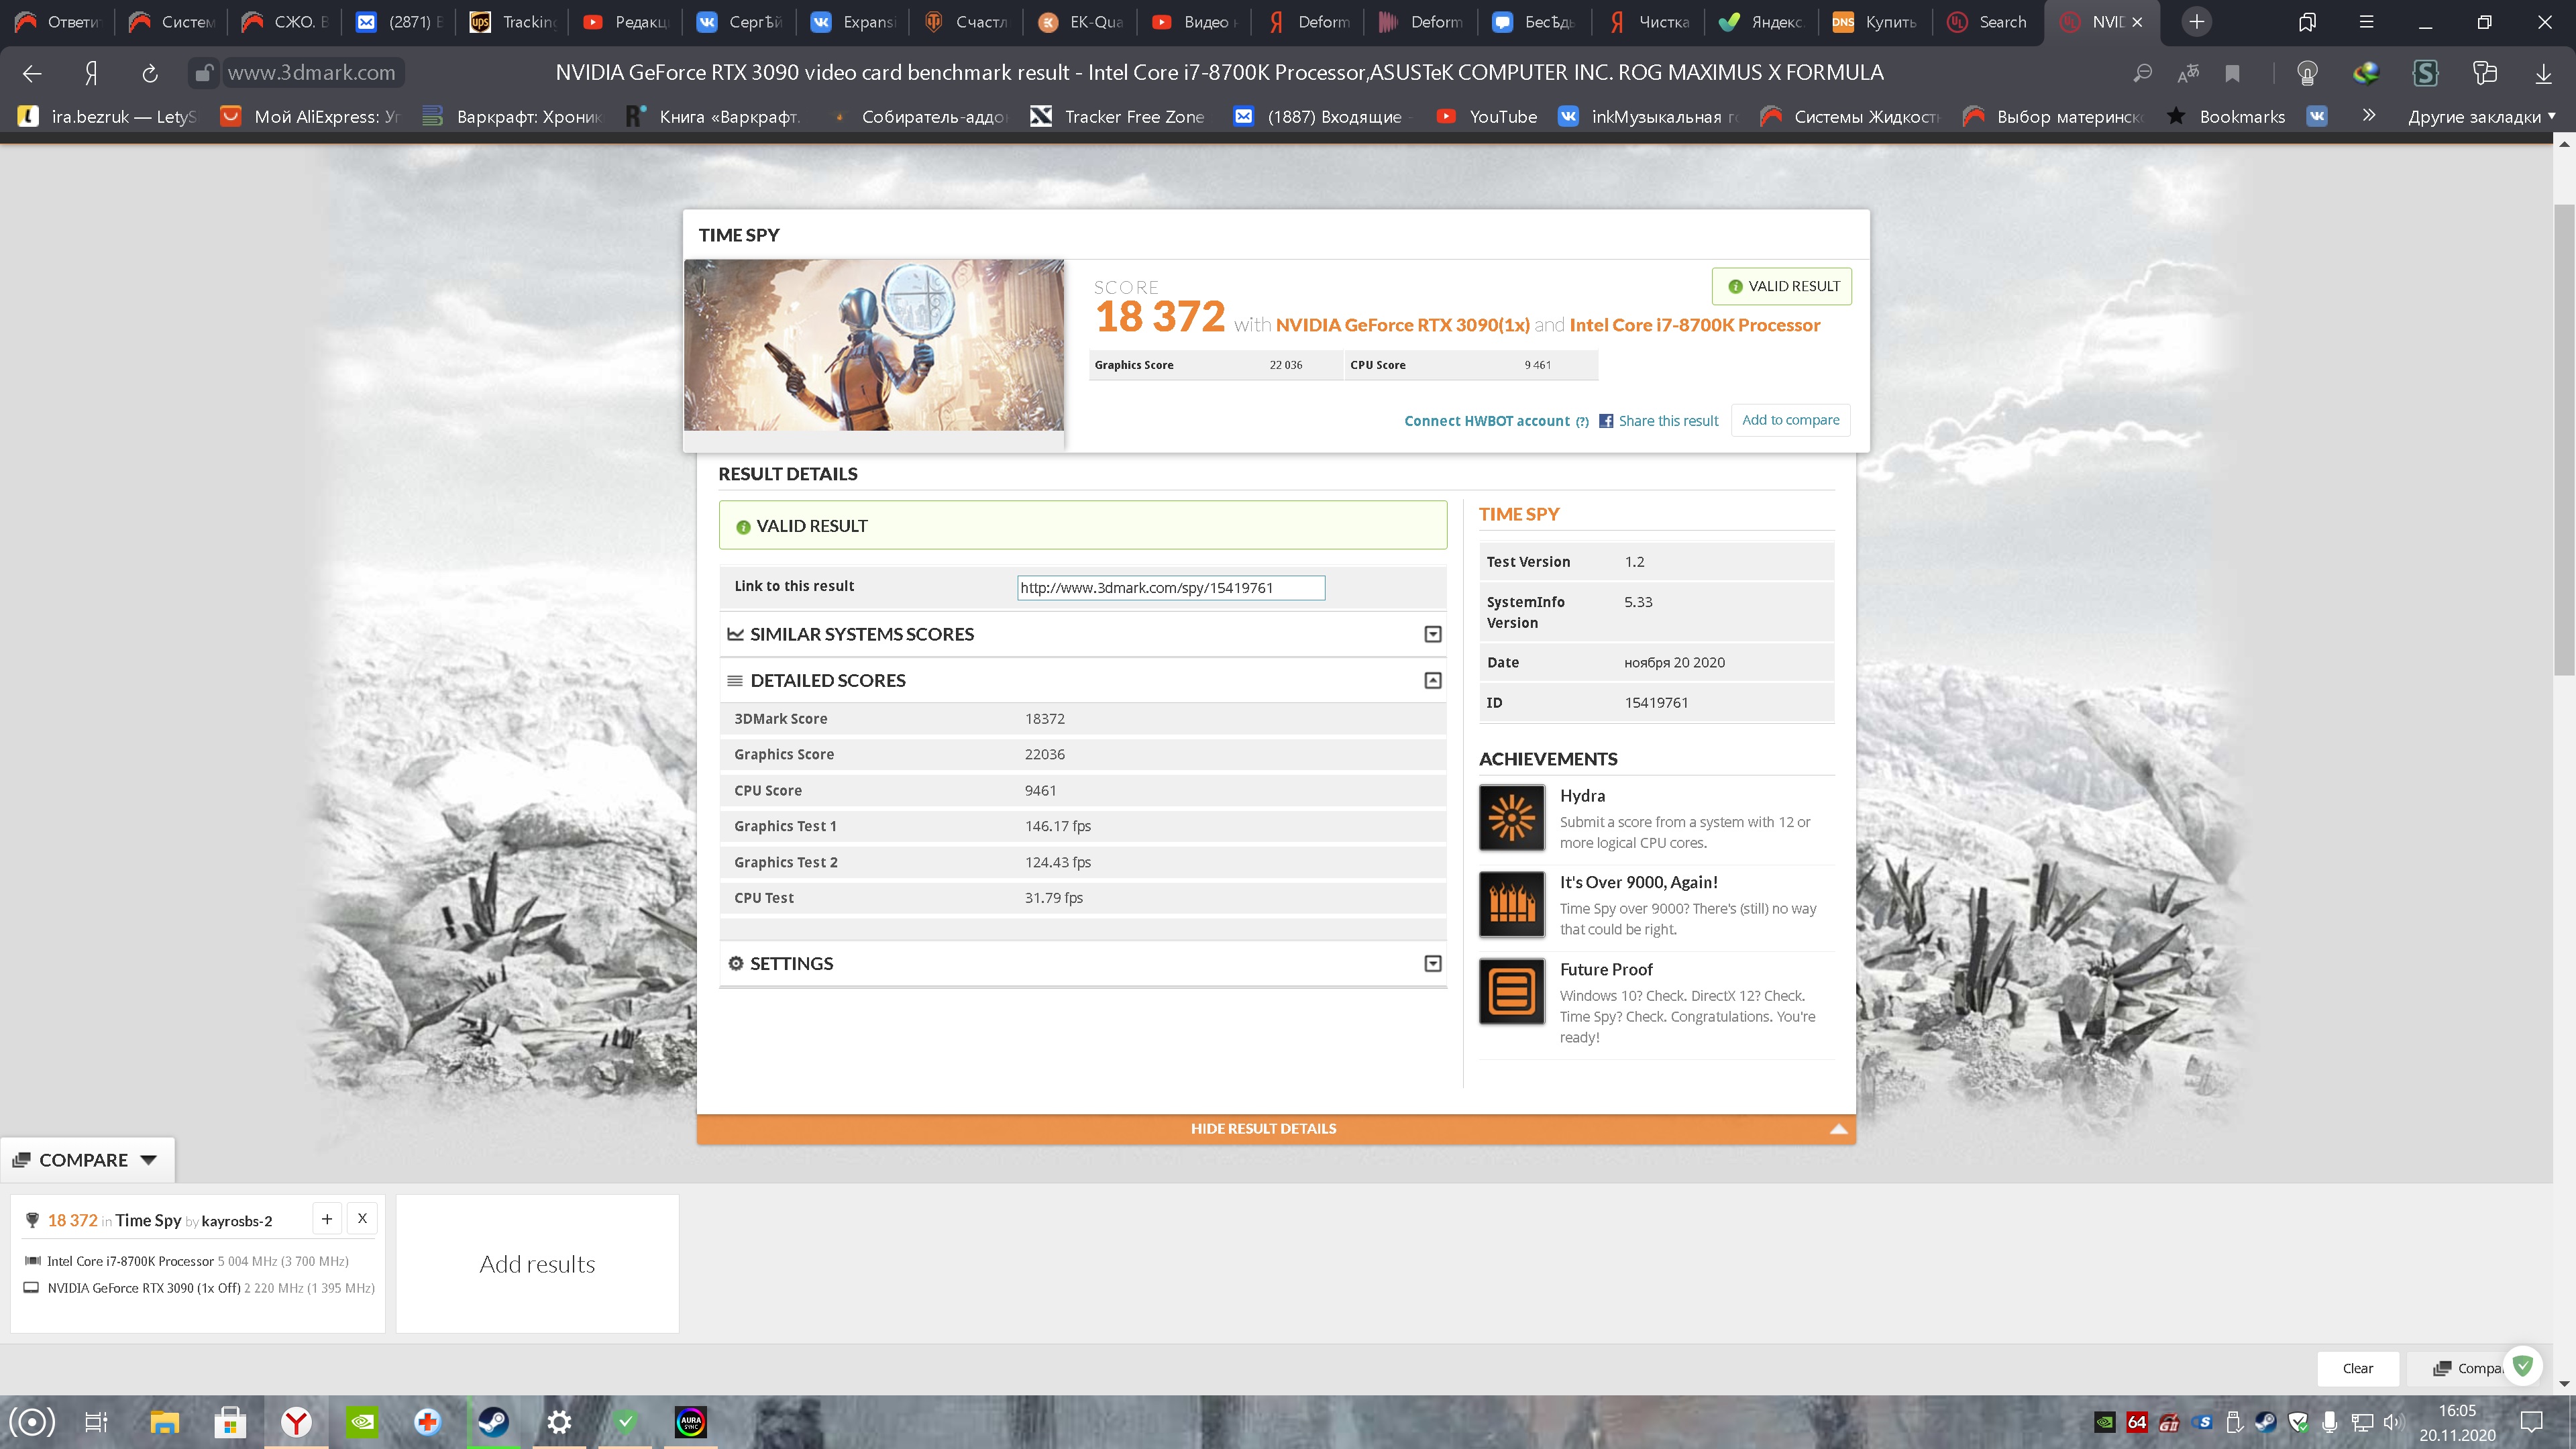Image resolution: width=2576 pixels, height=1449 pixels.
Task: Click the page translate icon in address bar
Action: tap(2188, 73)
